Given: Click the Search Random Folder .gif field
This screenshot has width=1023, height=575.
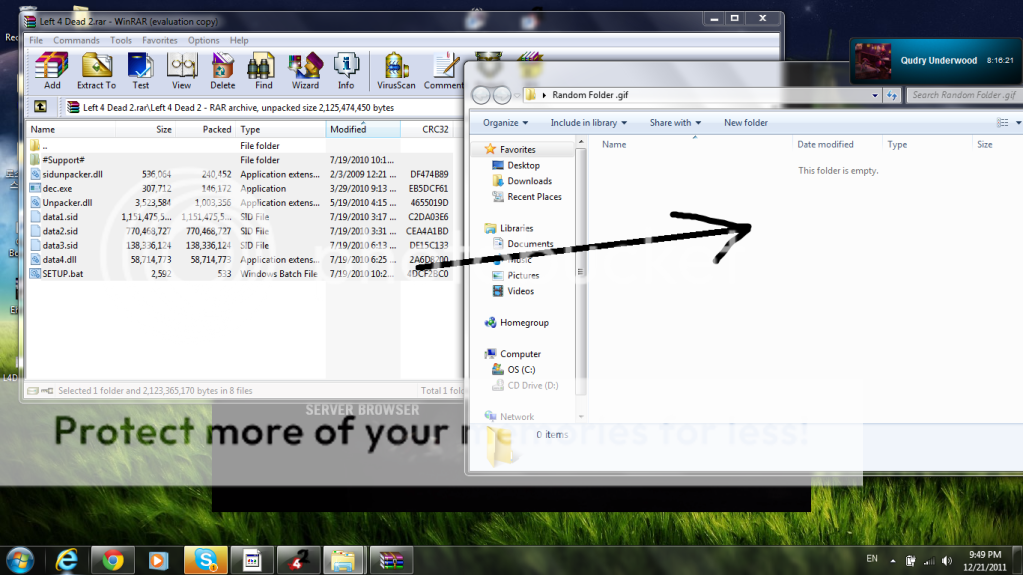Looking at the screenshot, I should (964, 95).
